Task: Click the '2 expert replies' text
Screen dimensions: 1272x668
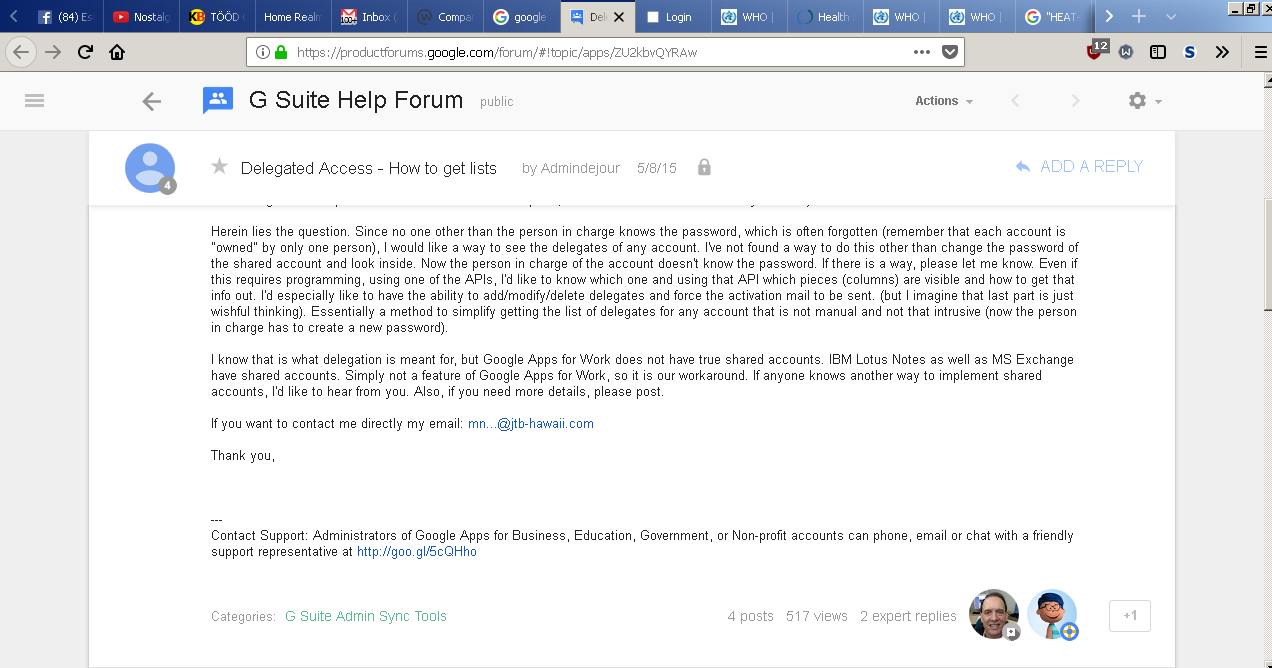Action: click(x=908, y=616)
